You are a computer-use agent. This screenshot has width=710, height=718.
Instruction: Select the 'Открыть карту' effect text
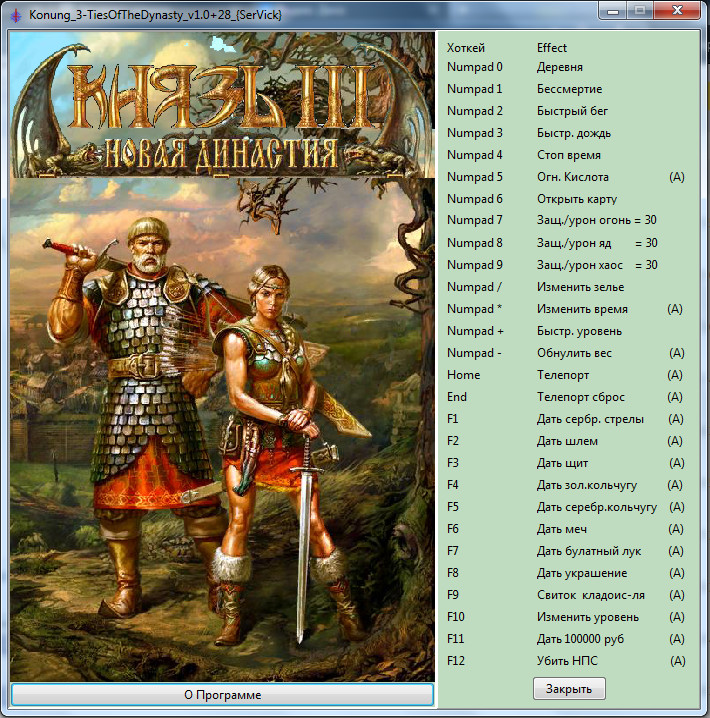[x=577, y=199]
